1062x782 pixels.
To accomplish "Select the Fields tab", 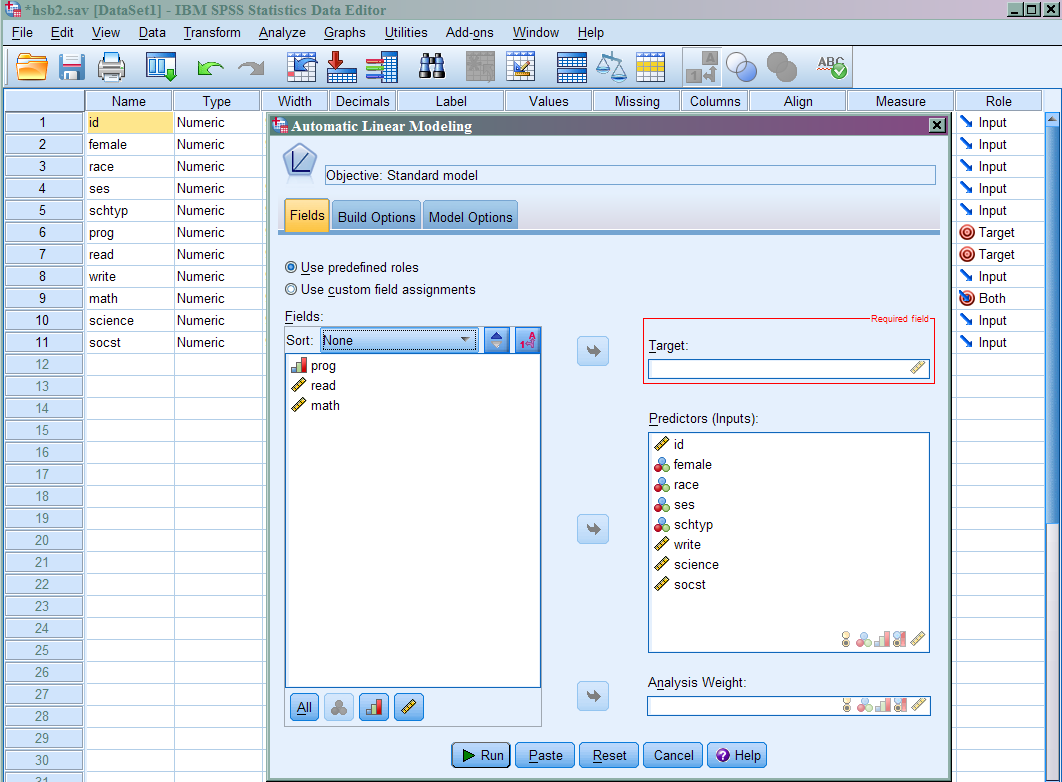I will coord(307,215).
